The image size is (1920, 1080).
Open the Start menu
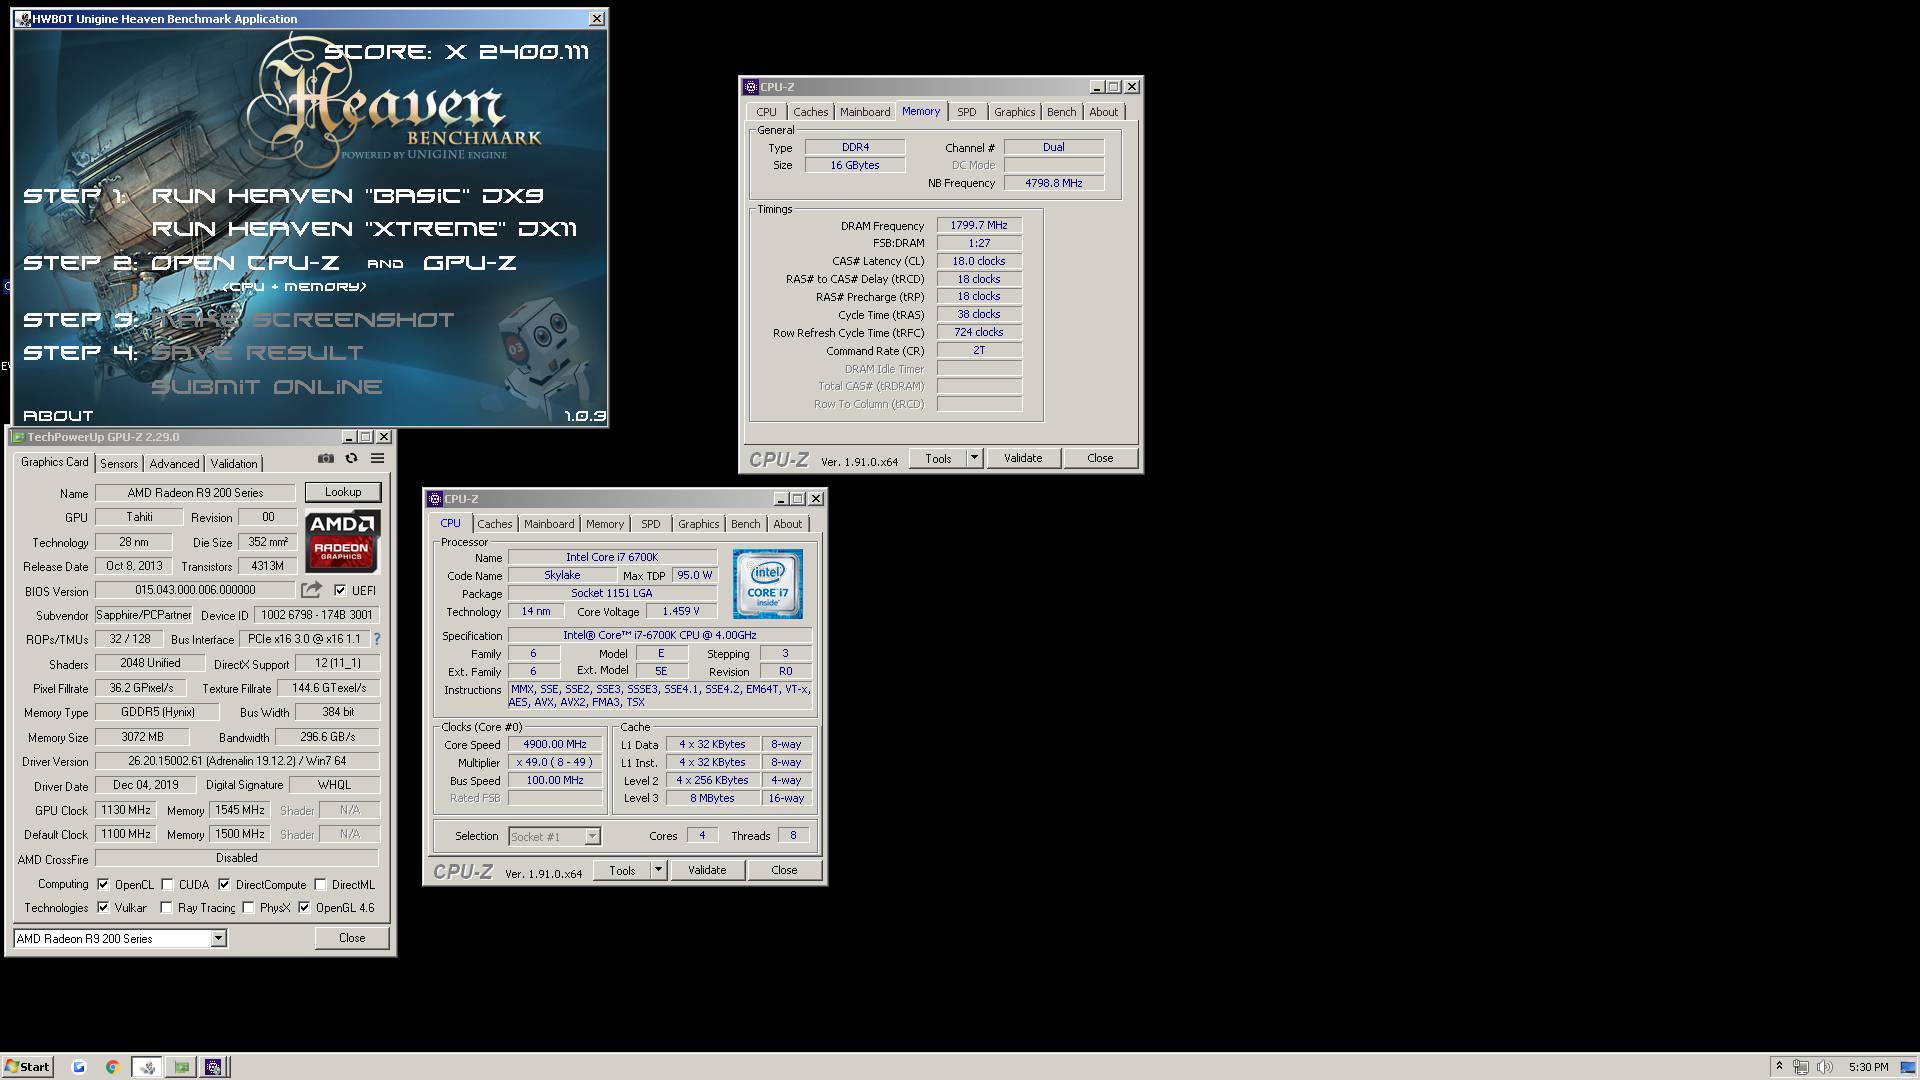[27, 1067]
